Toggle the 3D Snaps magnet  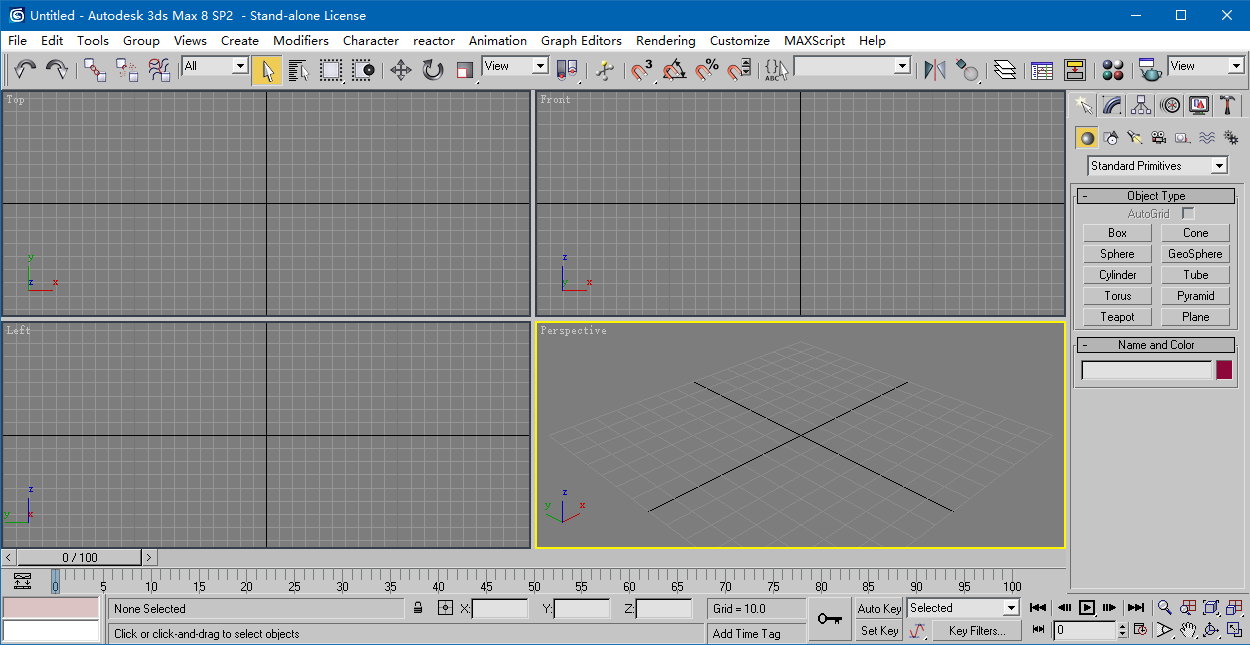tap(642, 70)
